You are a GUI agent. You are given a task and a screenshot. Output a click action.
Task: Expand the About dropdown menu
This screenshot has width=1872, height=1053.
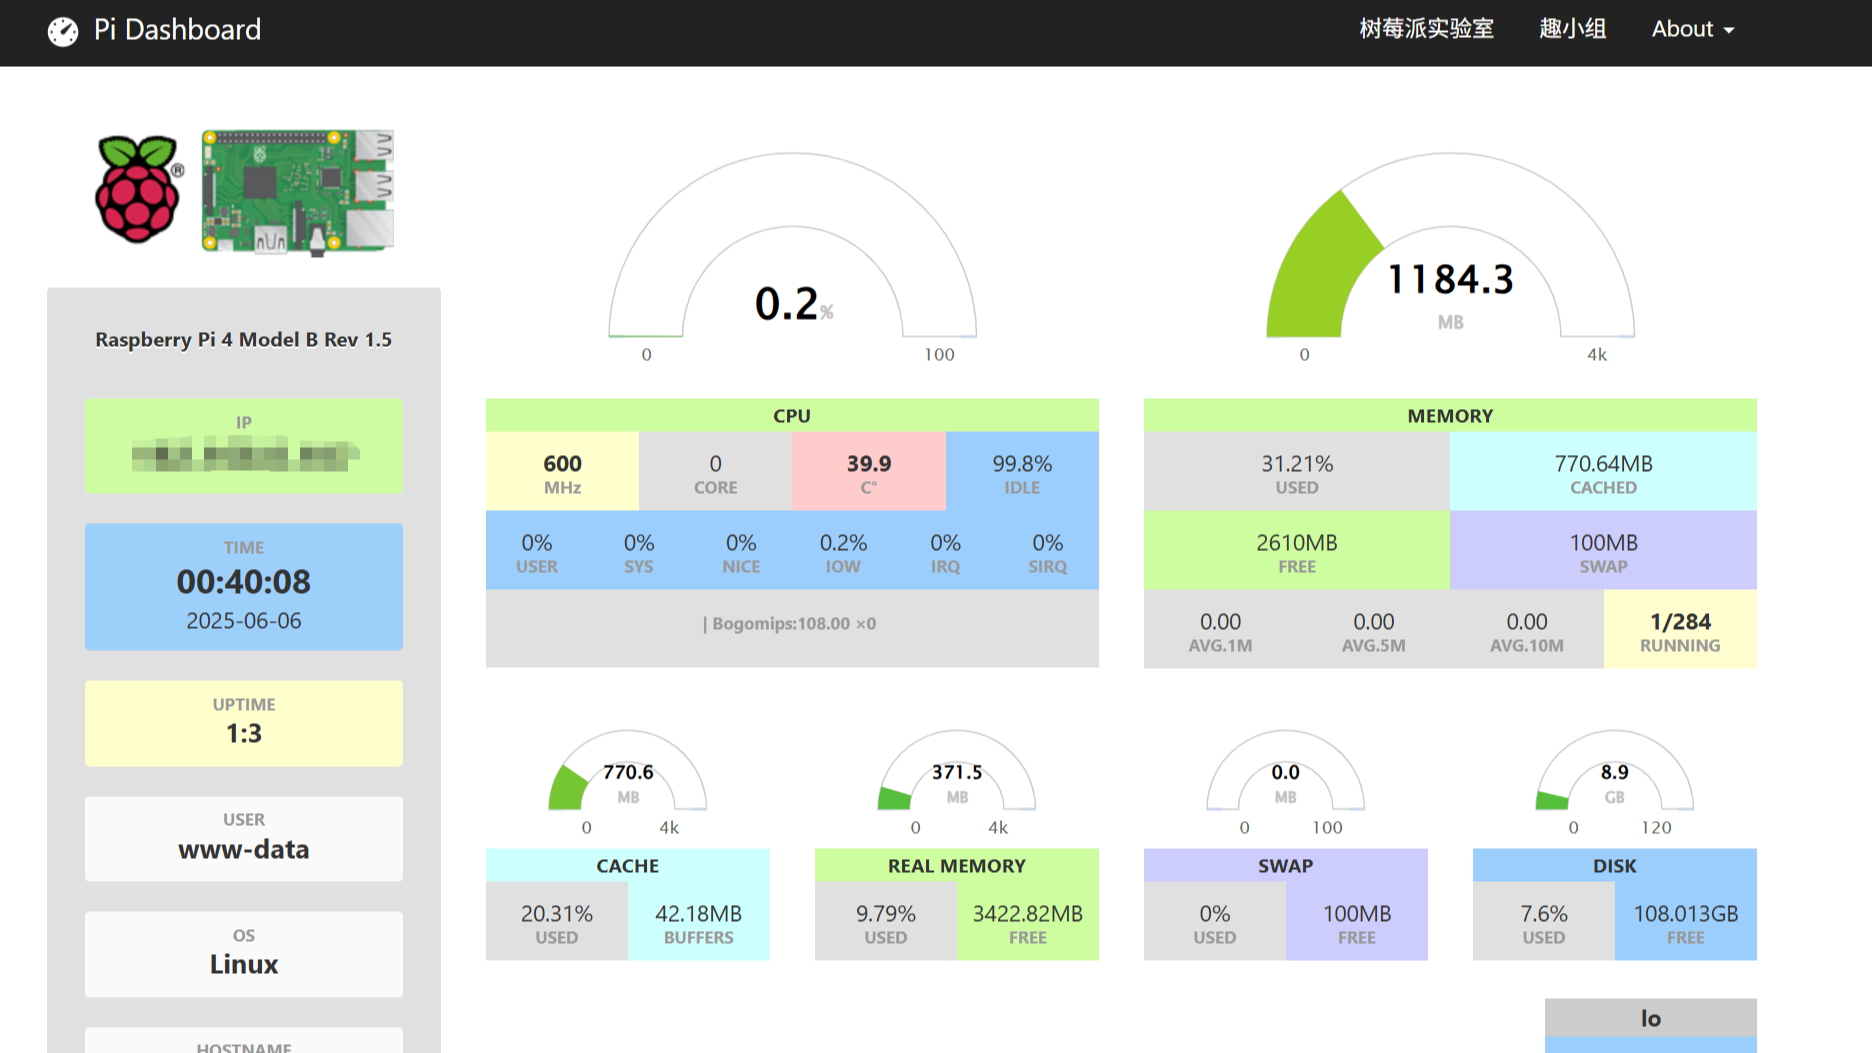click(x=1692, y=29)
